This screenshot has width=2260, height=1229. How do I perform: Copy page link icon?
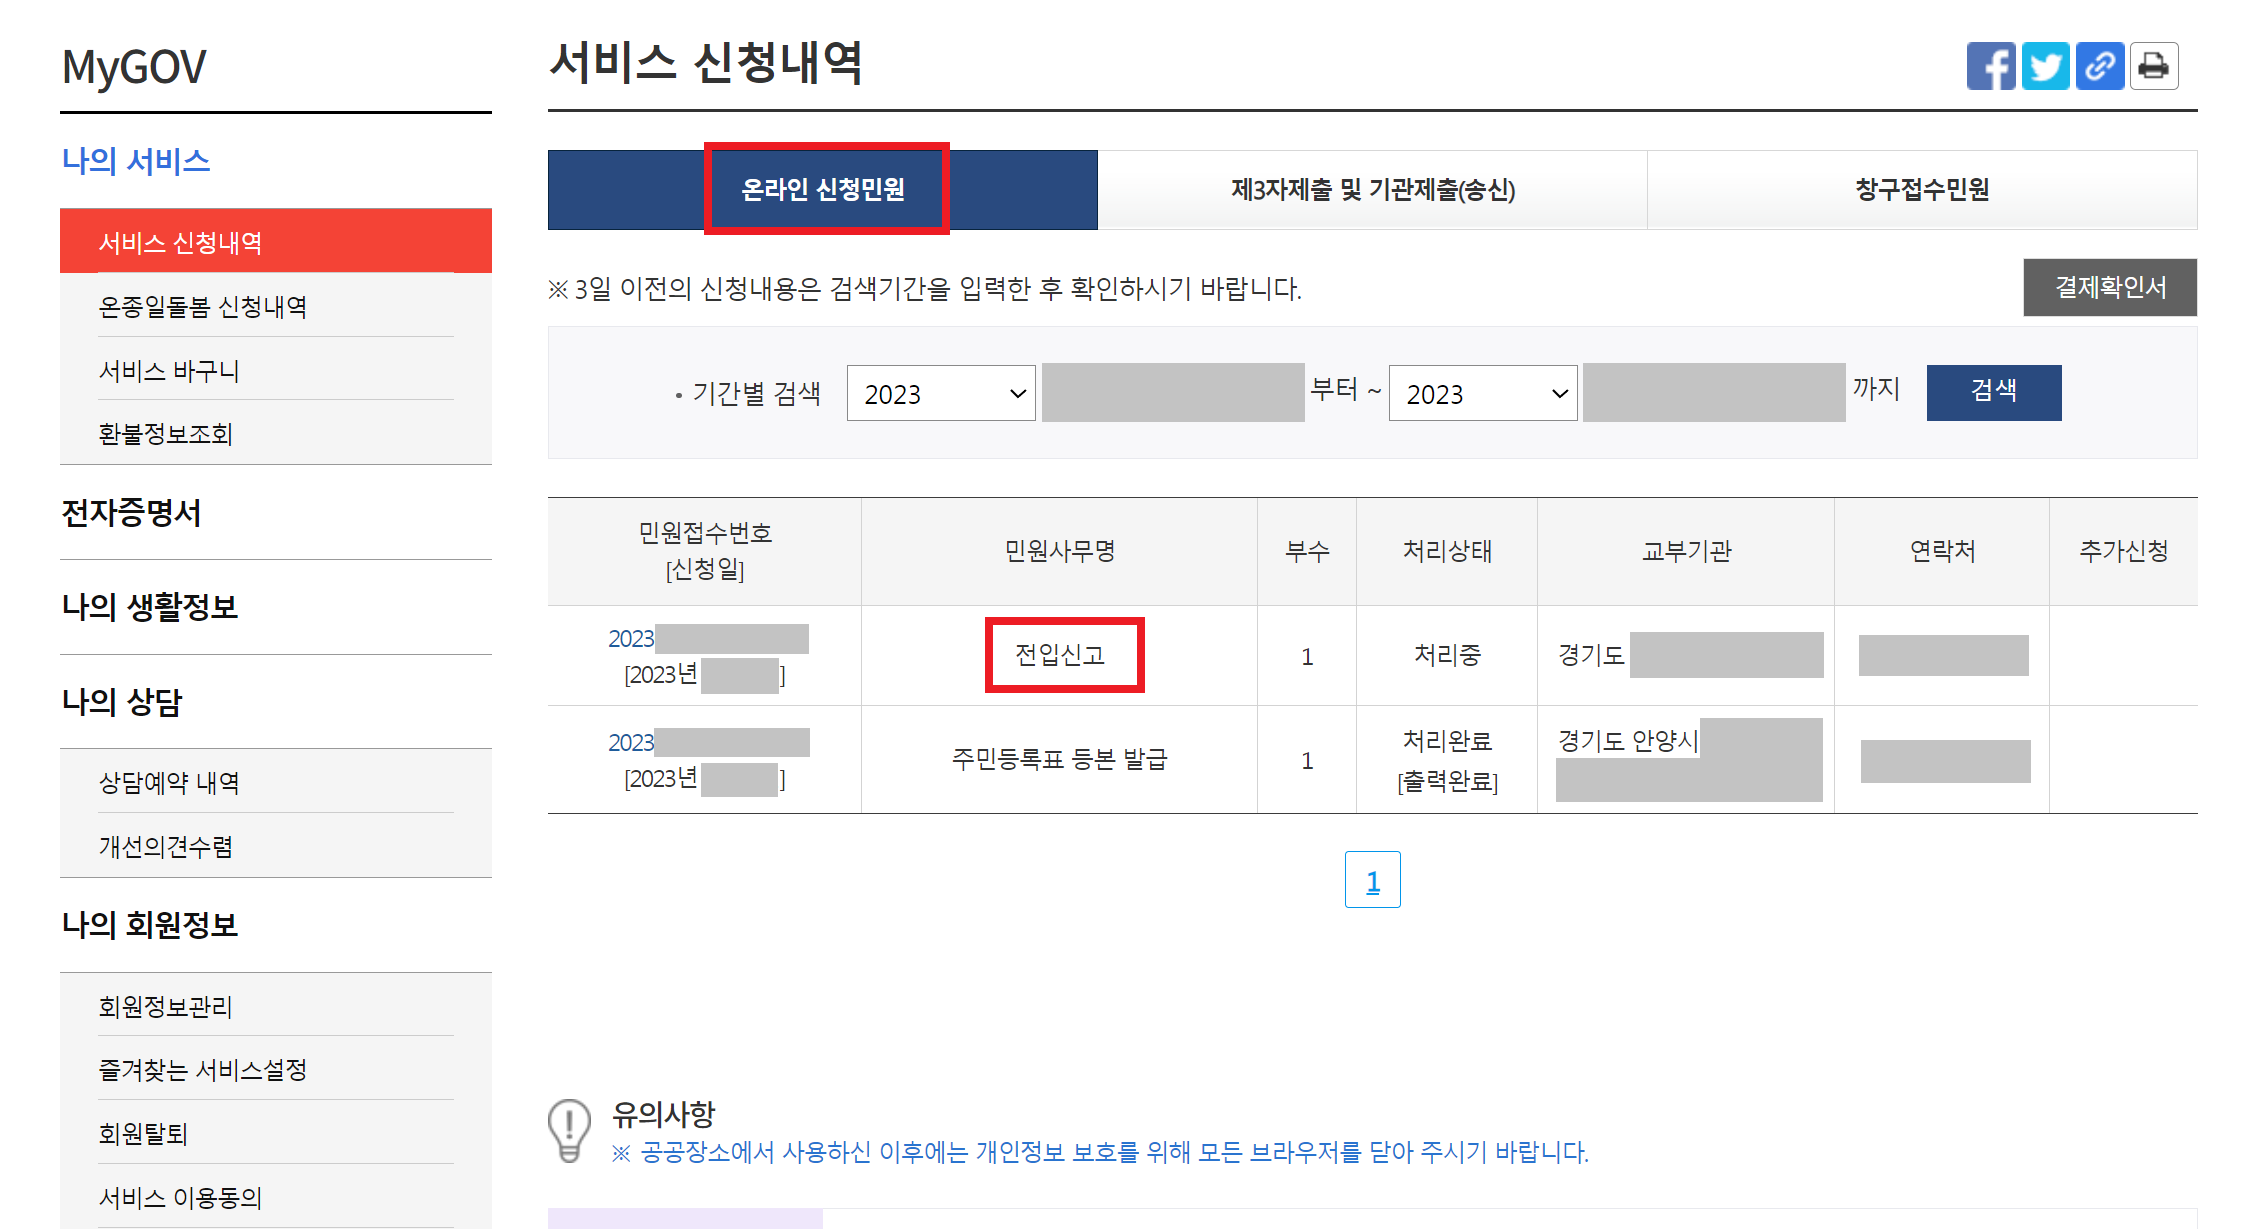[x=2099, y=67]
